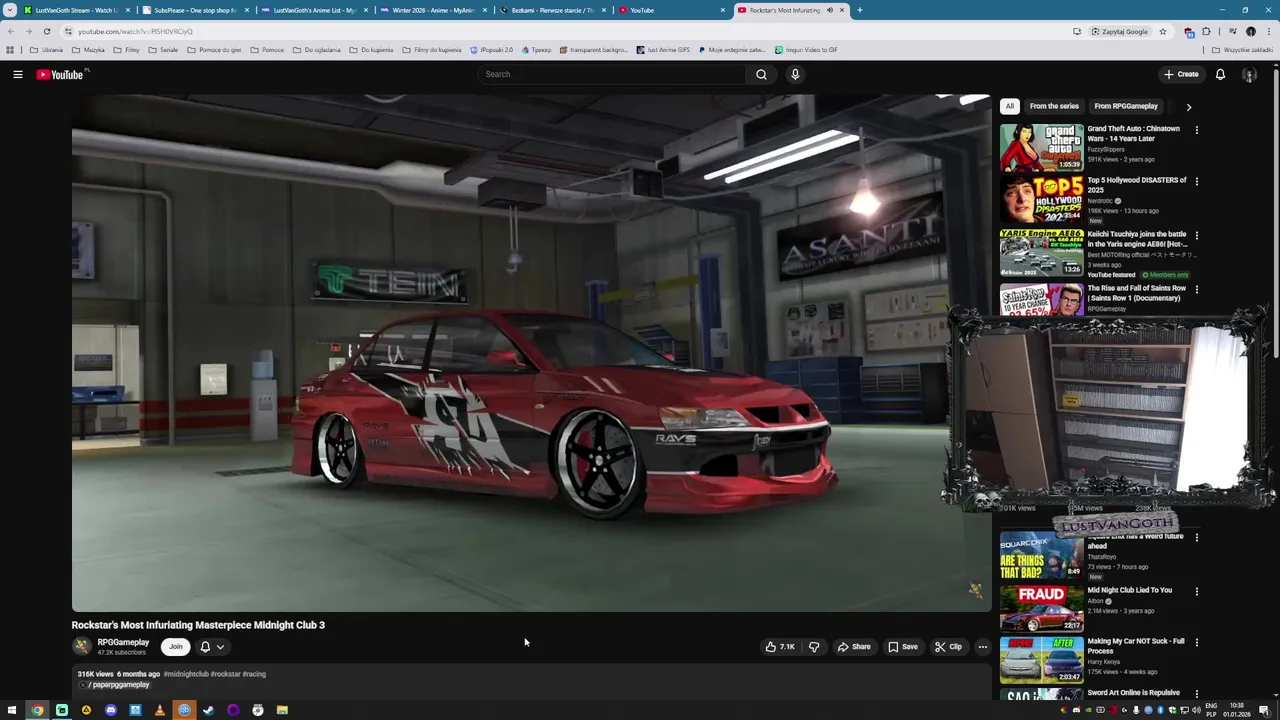Open File Explorer folder in taskbar
Viewport: 1280px width, 720px height.
point(282,710)
